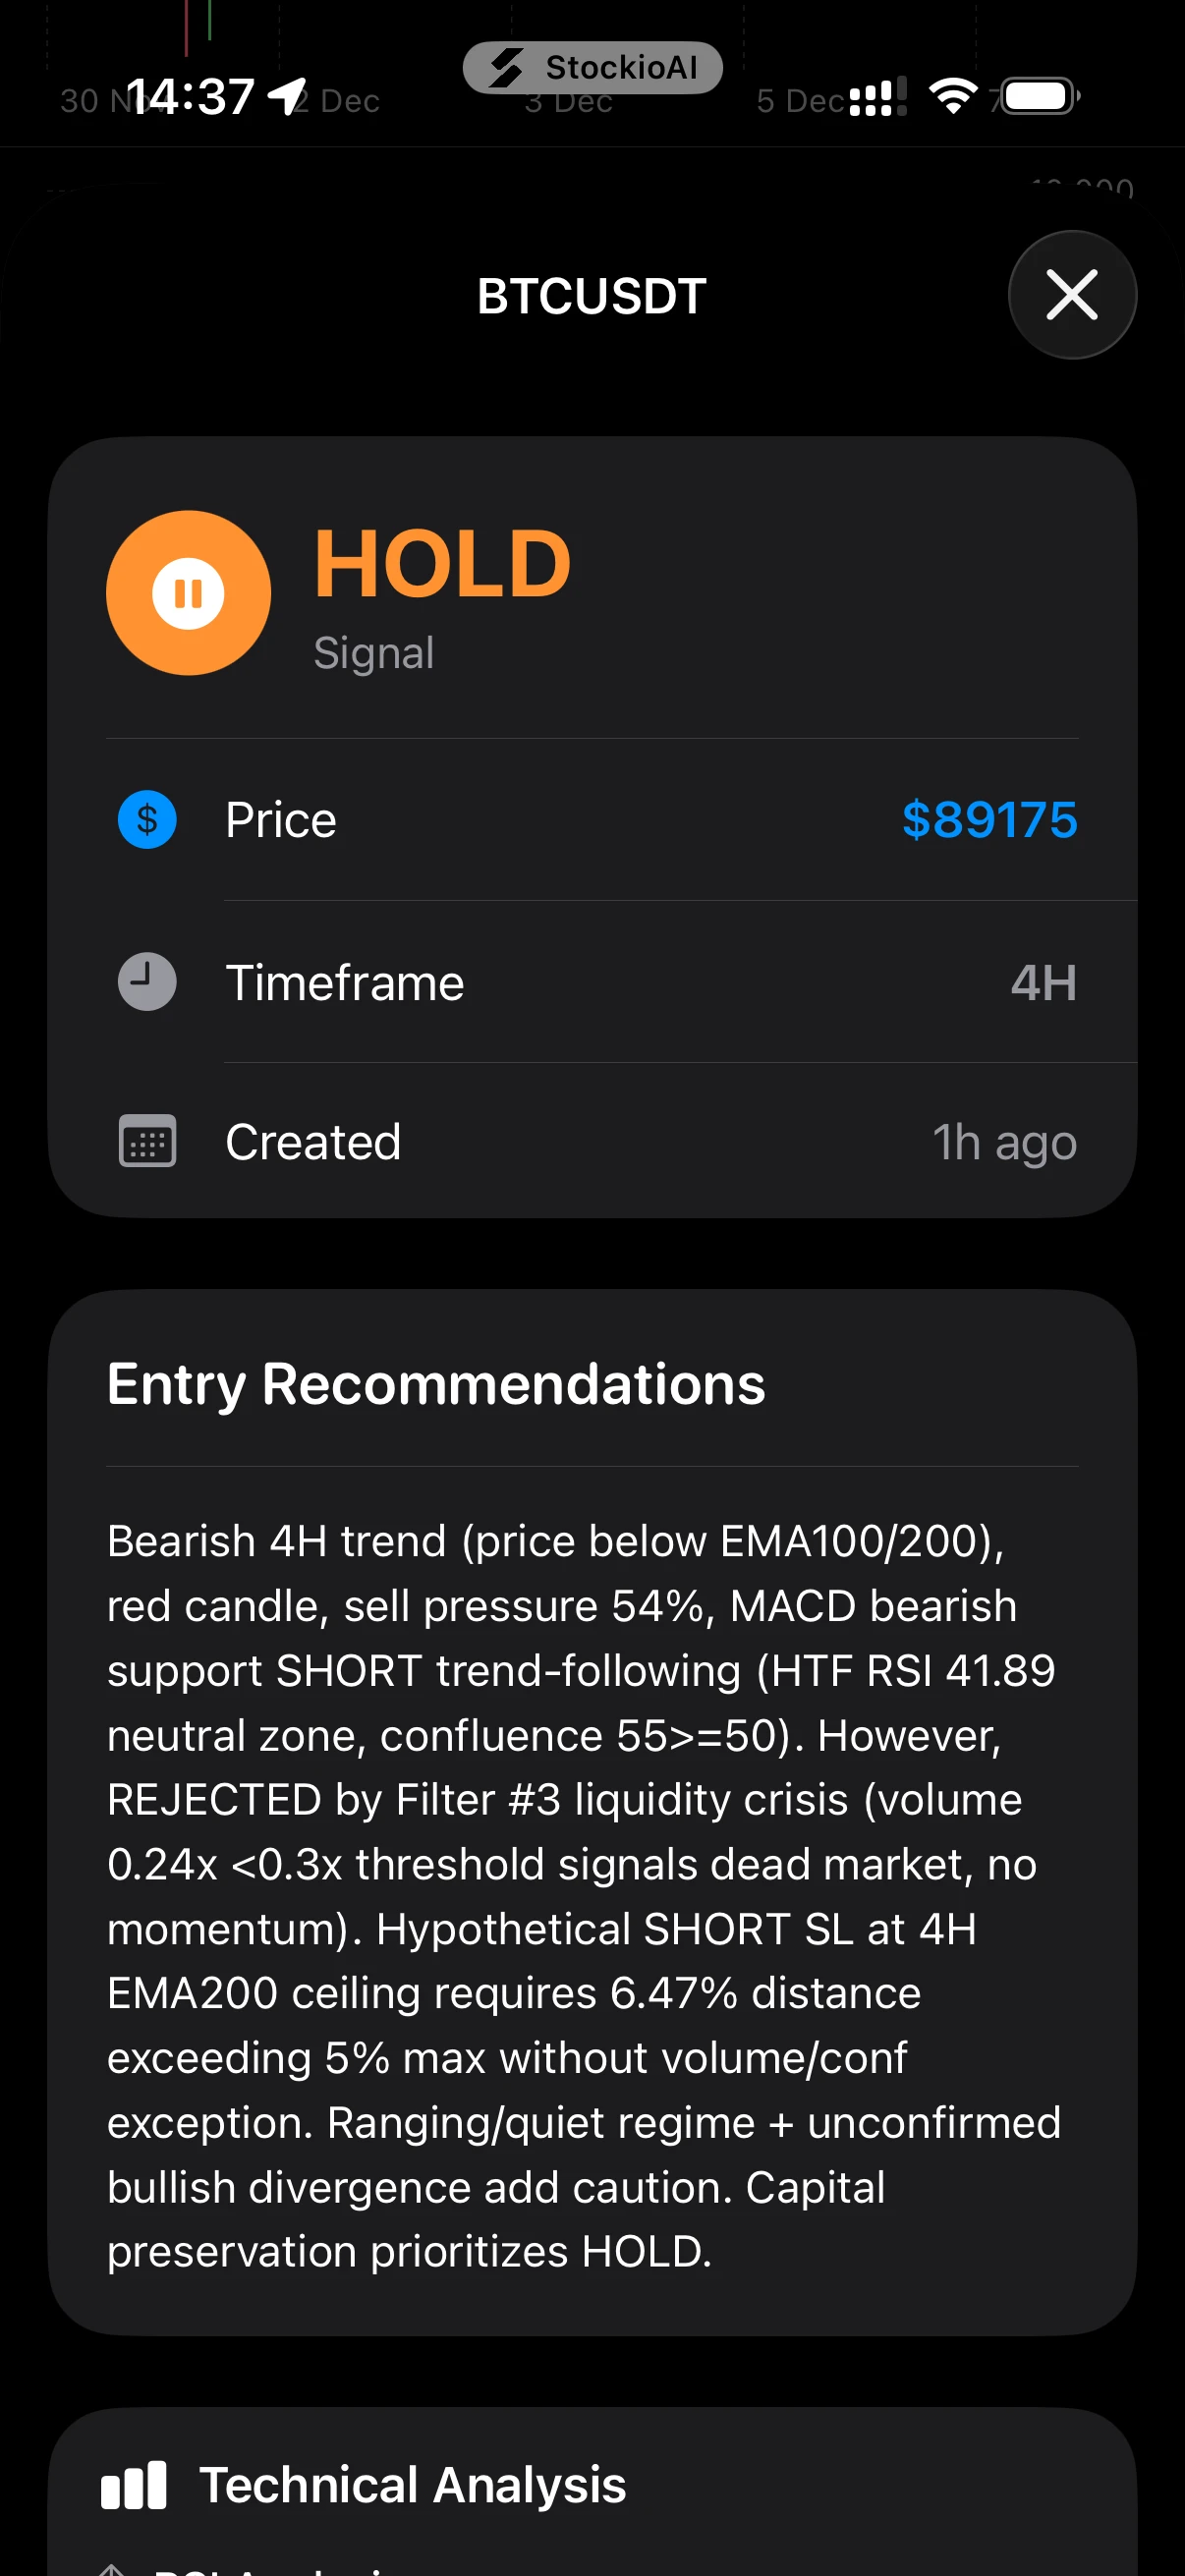Open the StockioAI pill at top
Screen dimensions: 1185x2576
[592, 68]
